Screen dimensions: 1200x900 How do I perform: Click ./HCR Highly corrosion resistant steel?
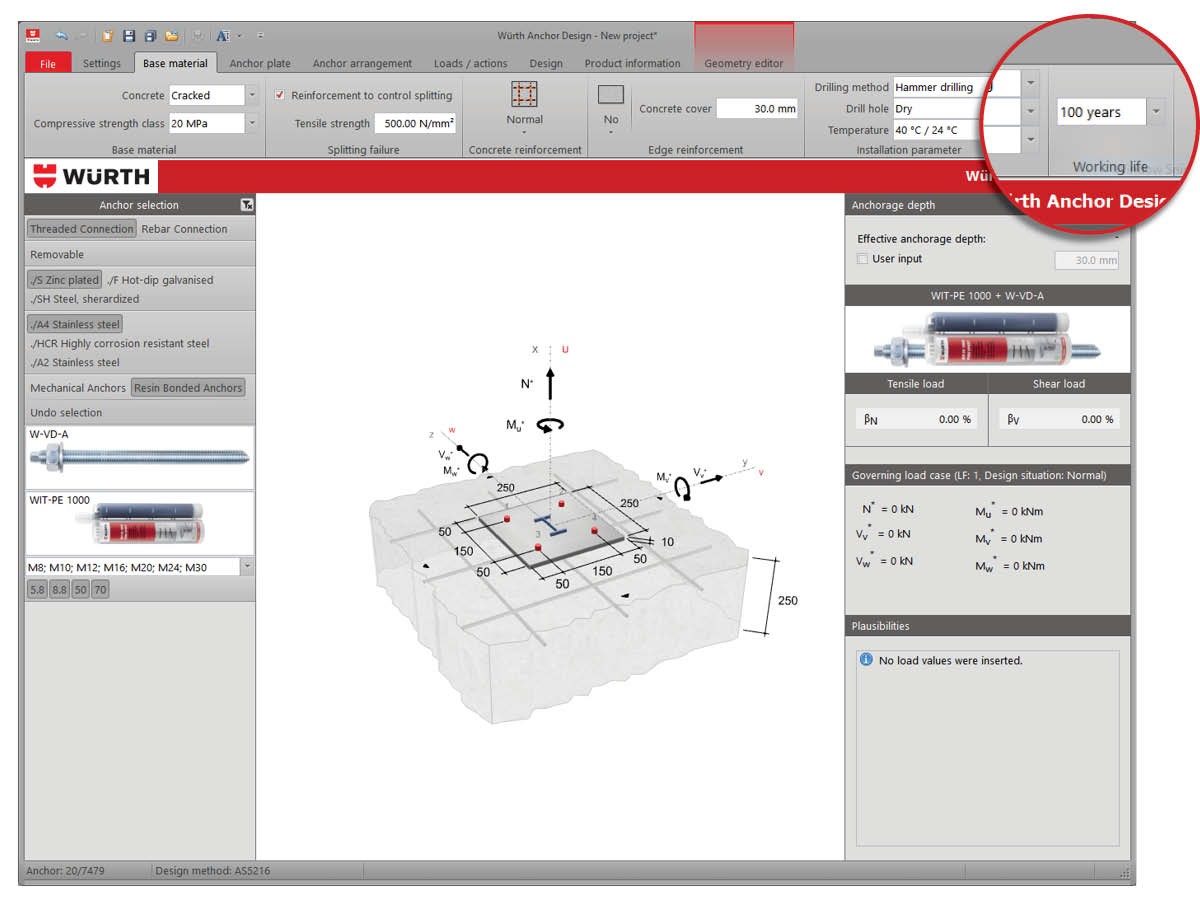tap(119, 344)
